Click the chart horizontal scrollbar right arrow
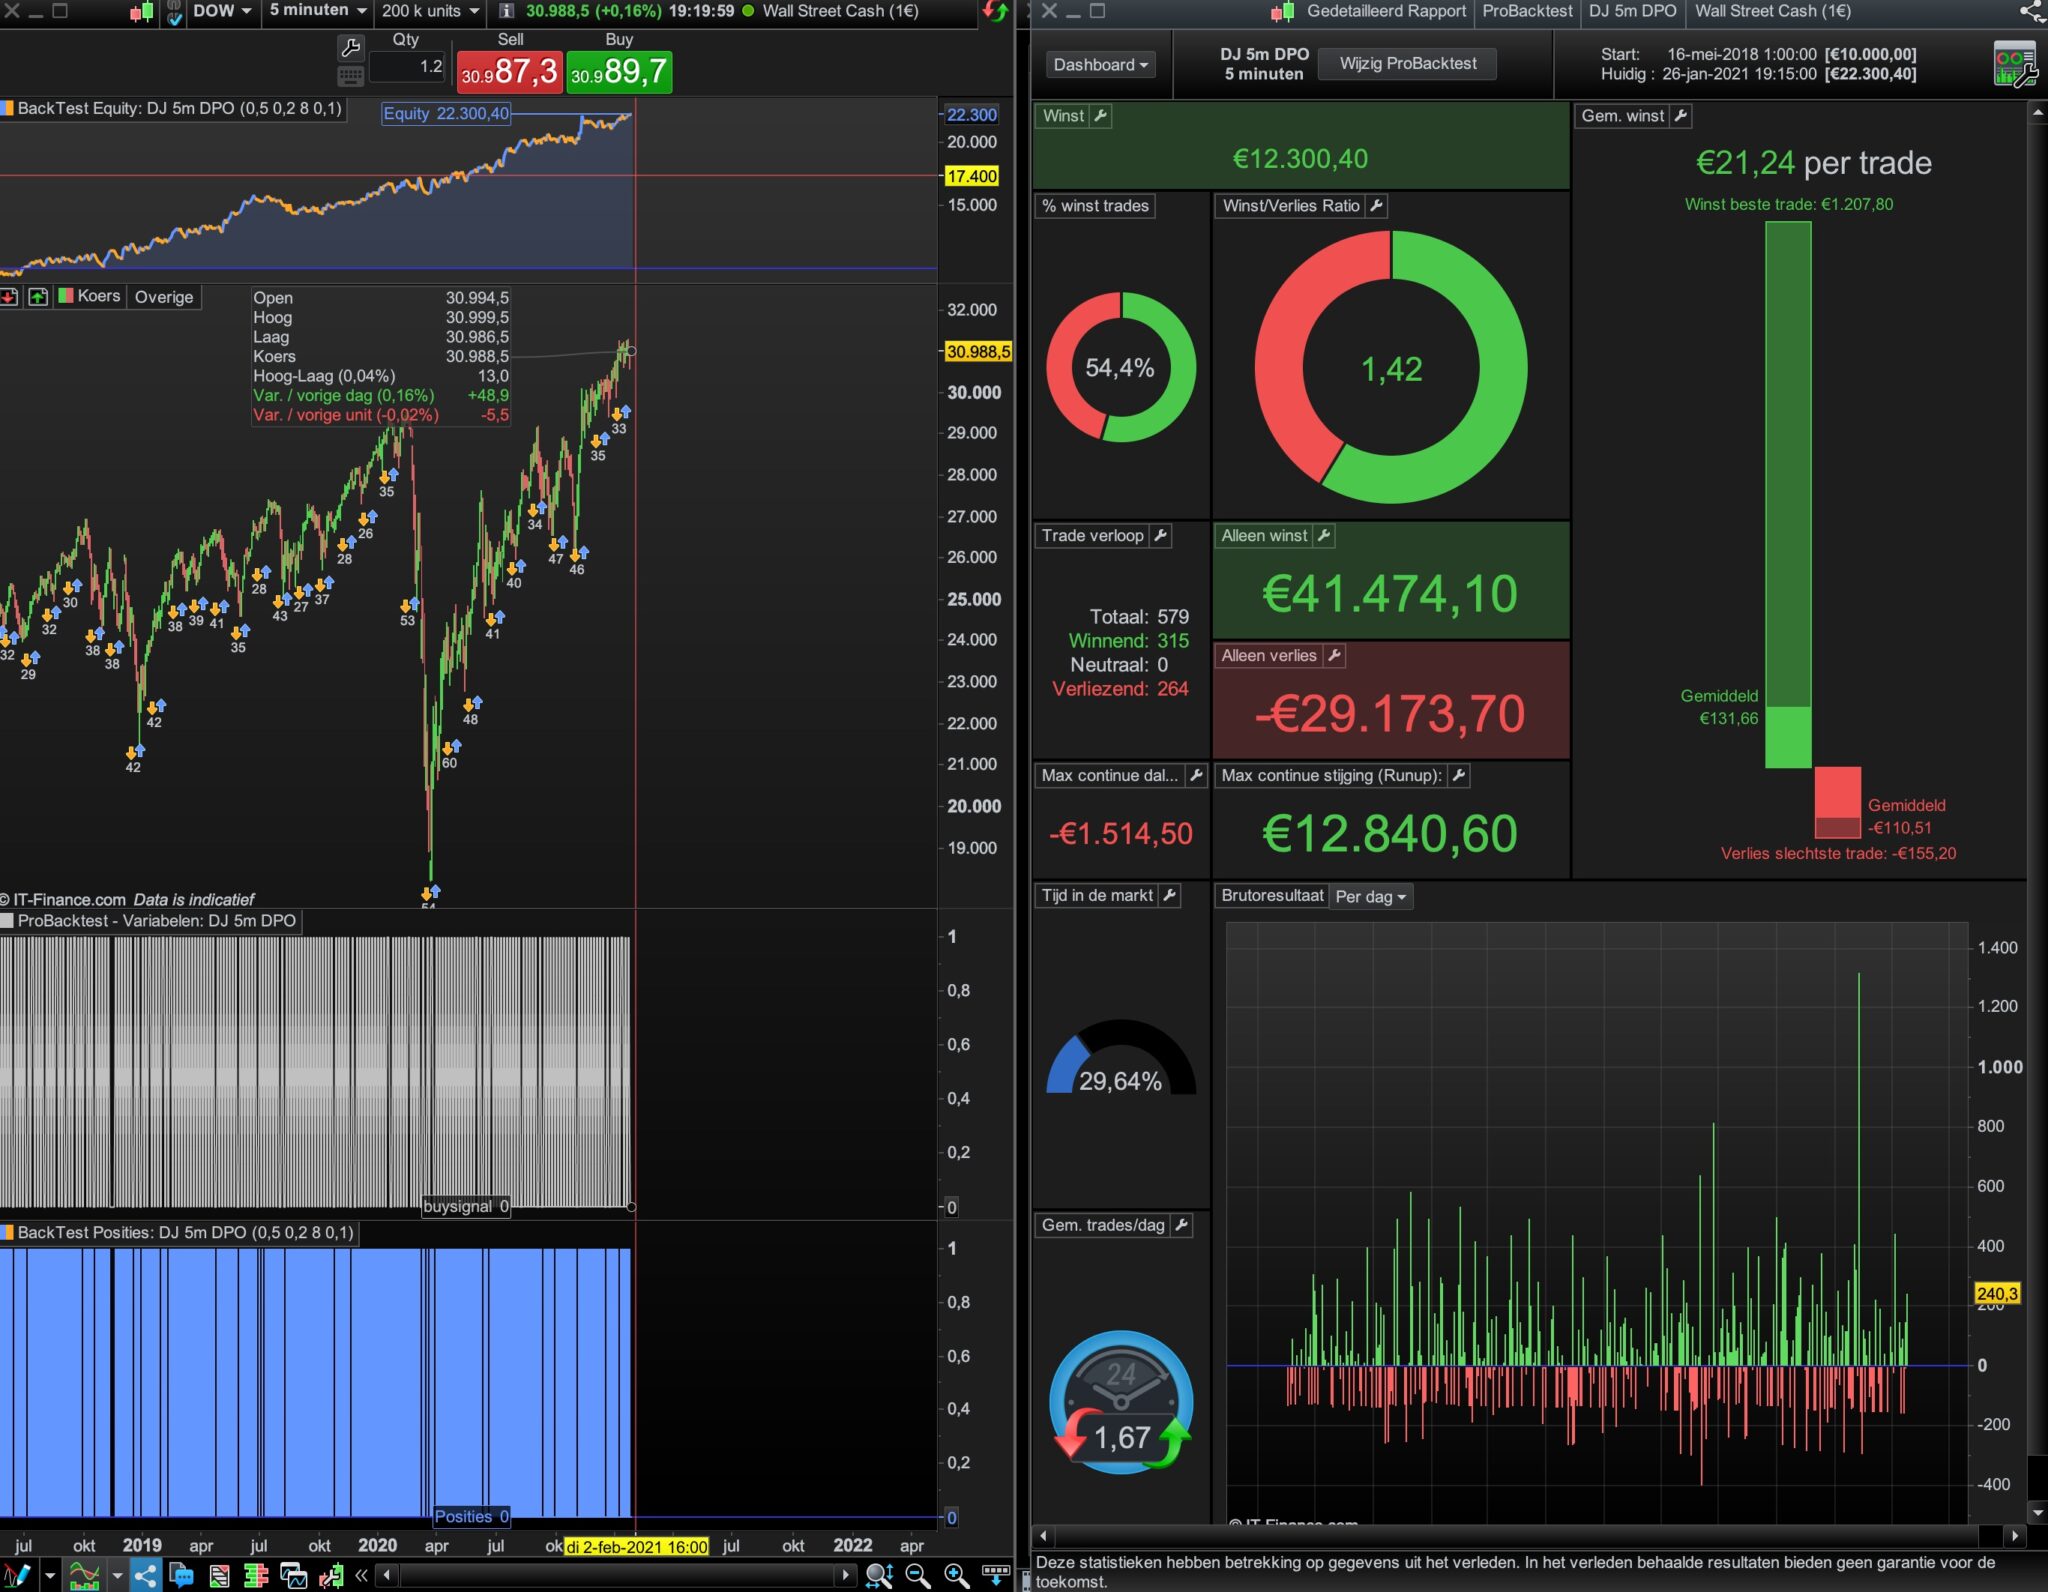 click(x=846, y=1576)
